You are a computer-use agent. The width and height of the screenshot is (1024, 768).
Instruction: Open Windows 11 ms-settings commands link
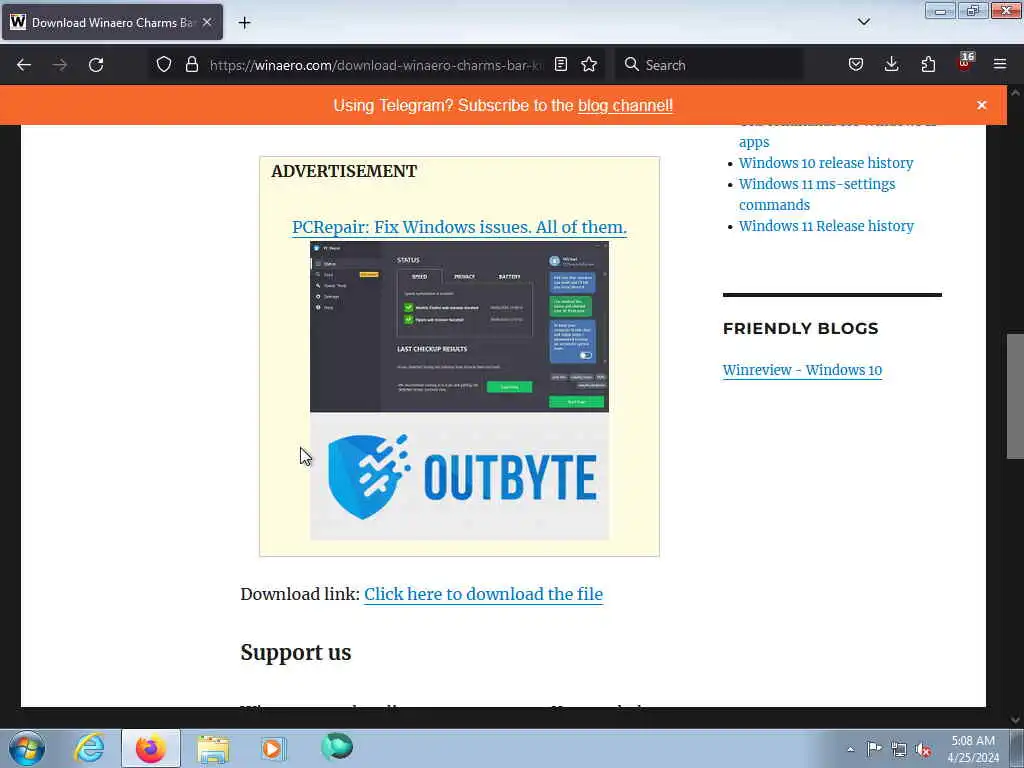pos(817,195)
